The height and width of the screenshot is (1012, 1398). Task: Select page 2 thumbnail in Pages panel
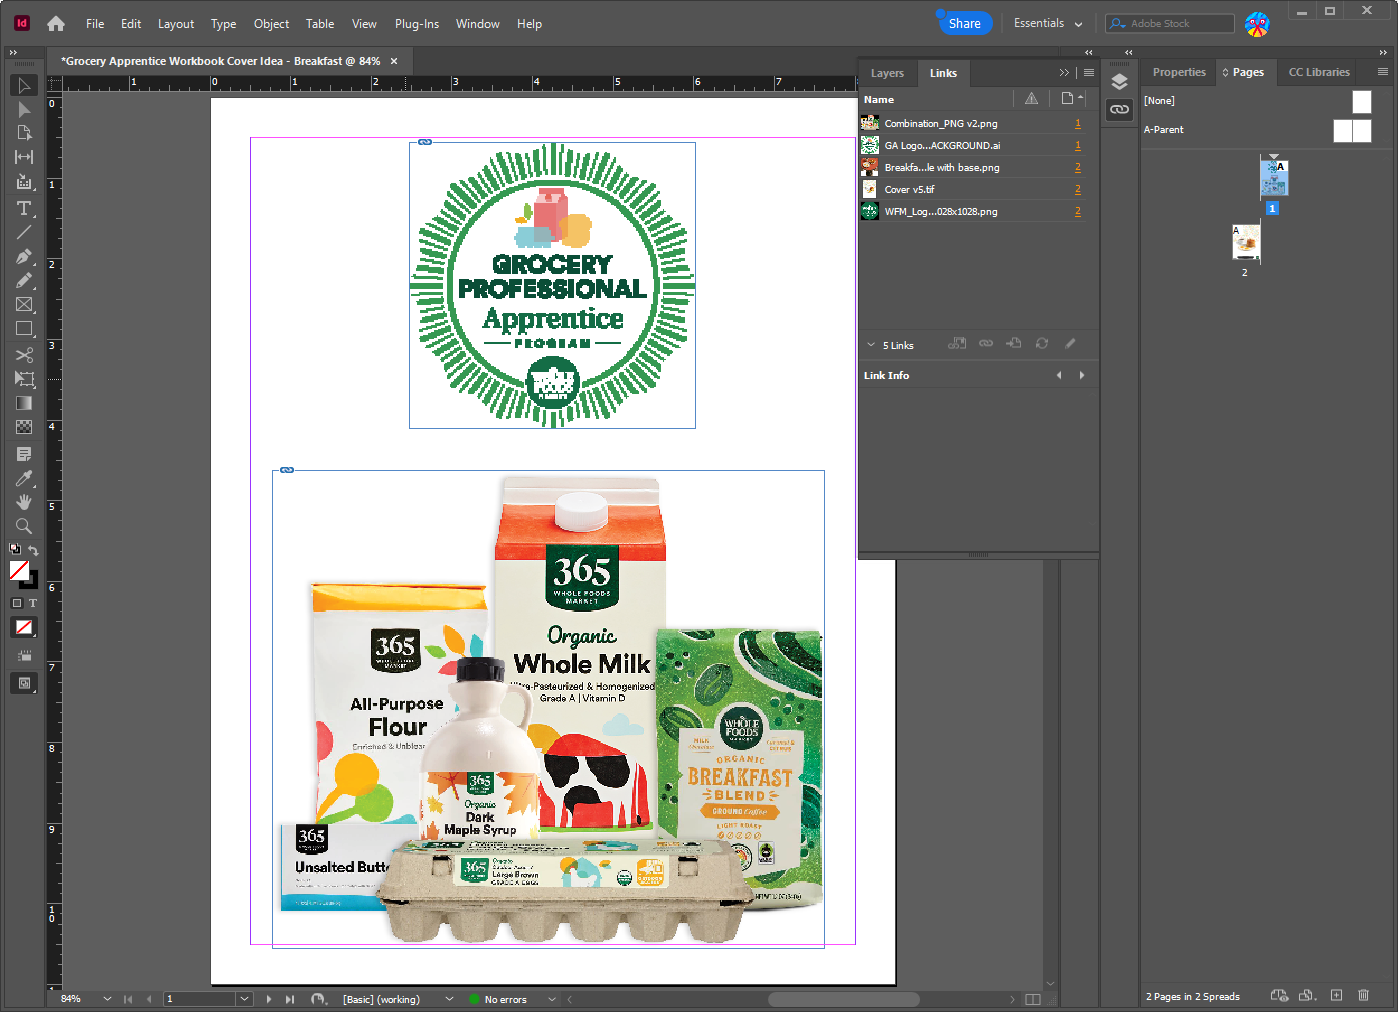1246,241
